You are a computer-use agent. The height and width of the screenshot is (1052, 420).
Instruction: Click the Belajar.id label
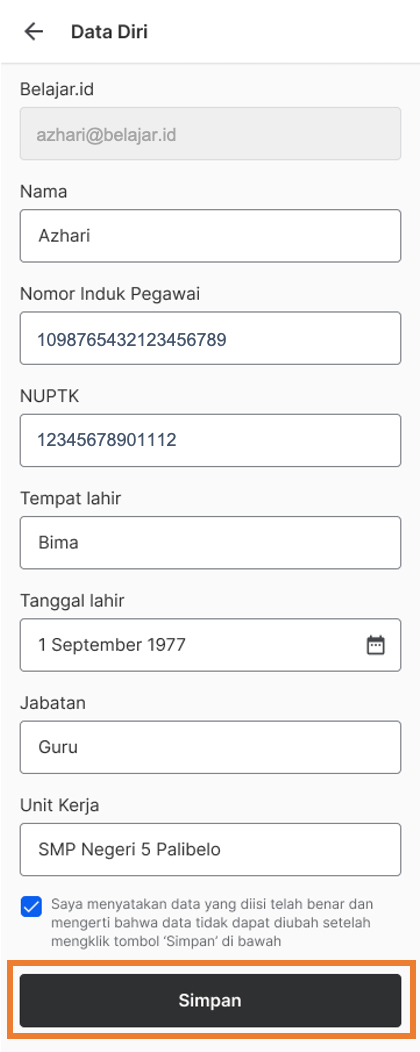[x=56, y=89]
